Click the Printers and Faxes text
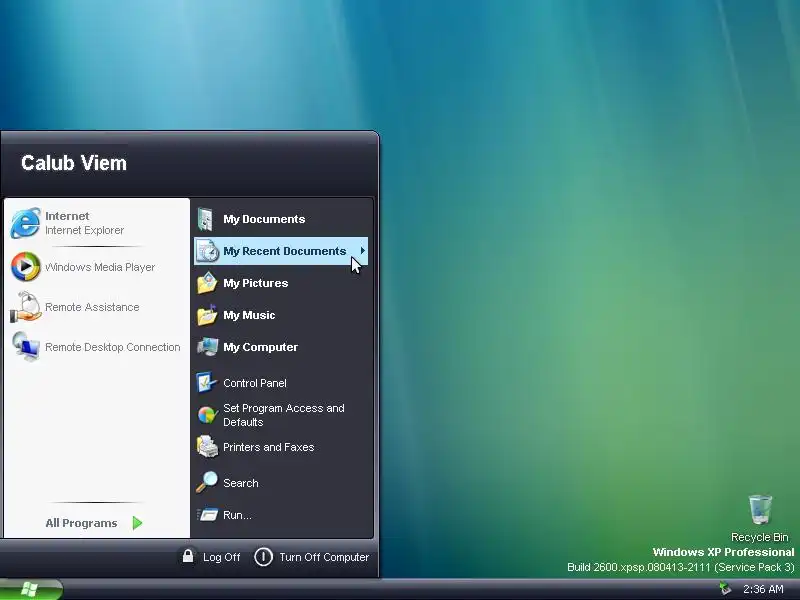Viewport: 800px width, 600px height. [x=268, y=447]
